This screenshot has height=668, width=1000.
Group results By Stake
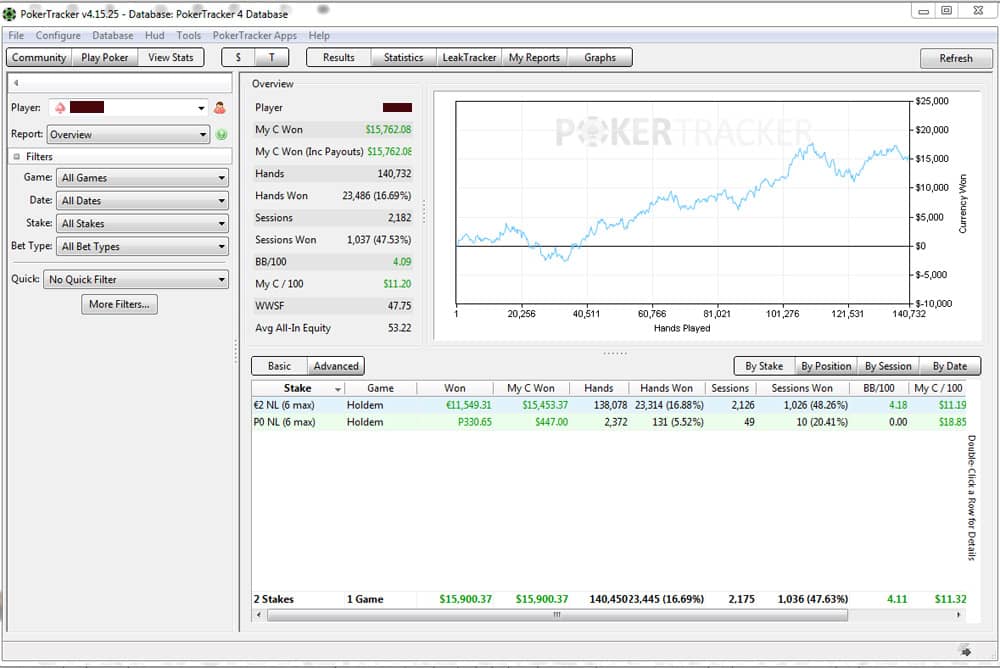[x=764, y=366]
